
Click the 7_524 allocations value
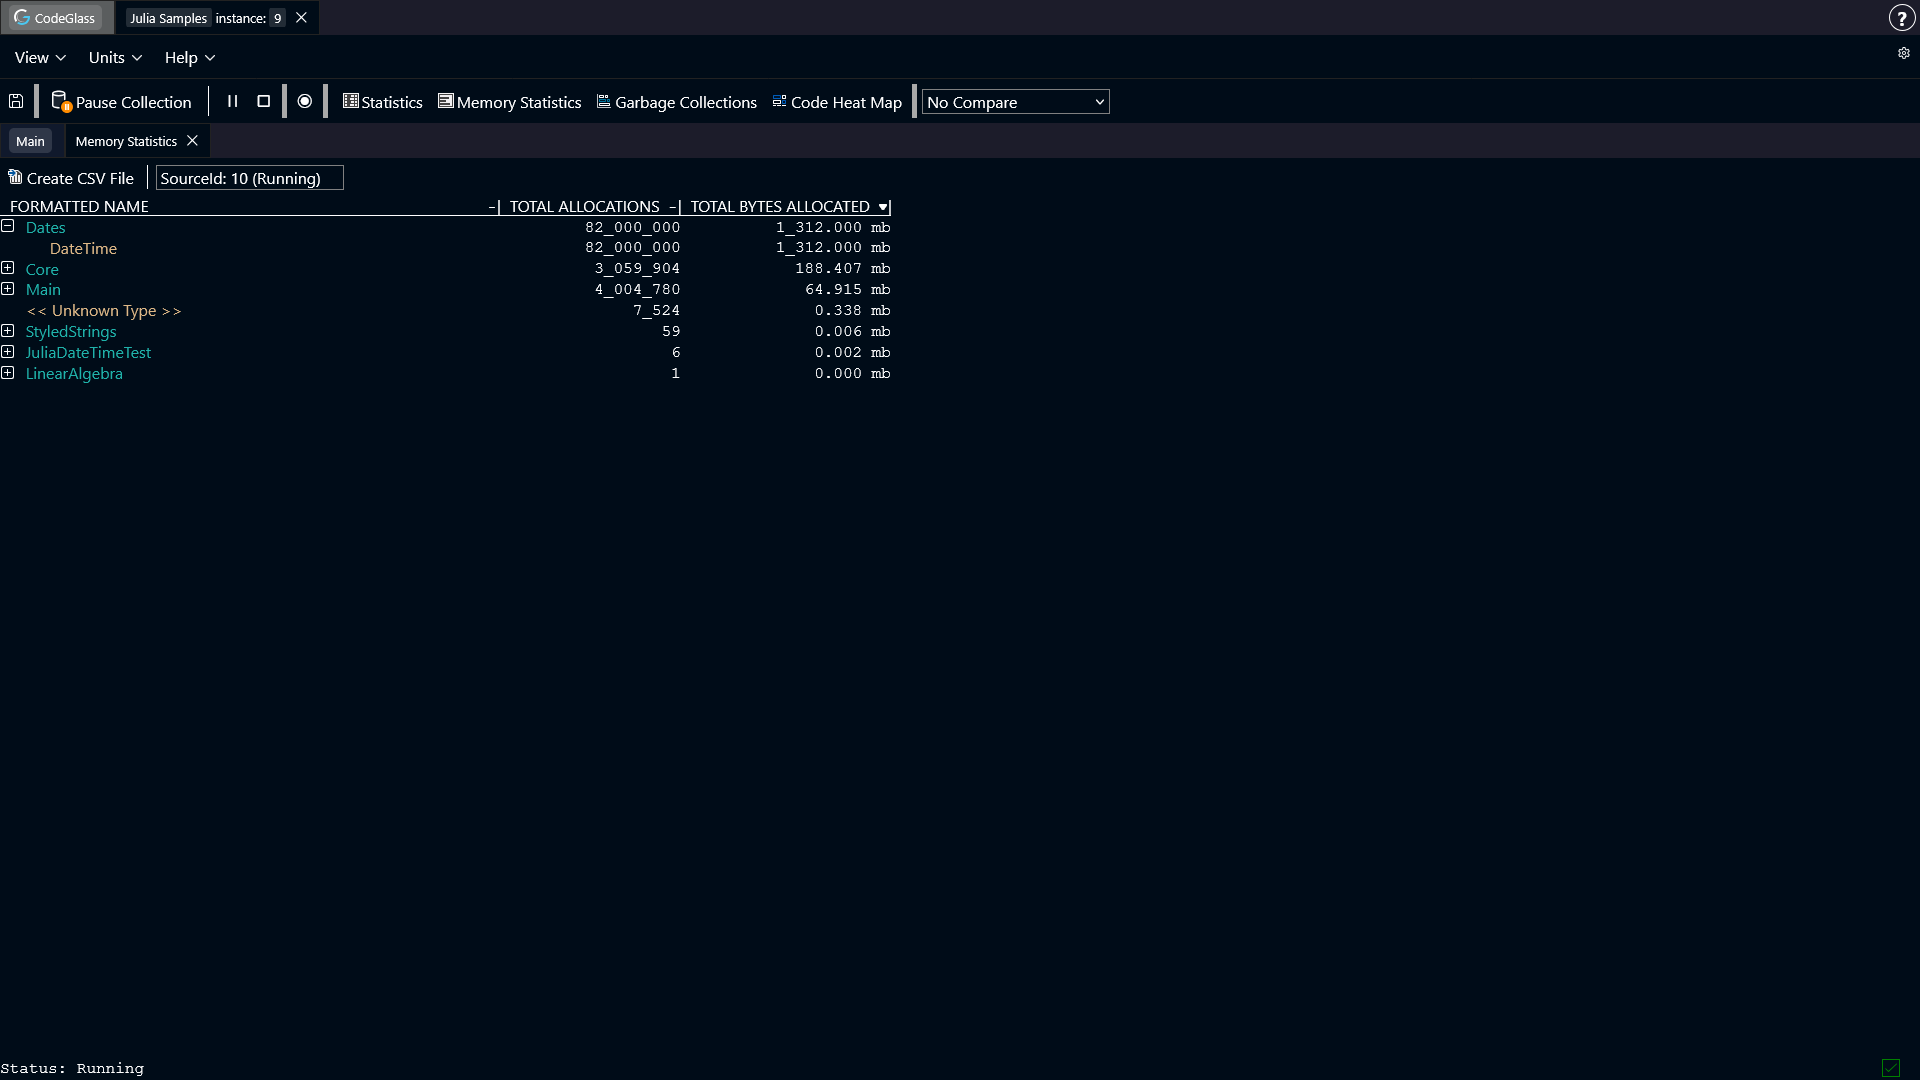656,311
